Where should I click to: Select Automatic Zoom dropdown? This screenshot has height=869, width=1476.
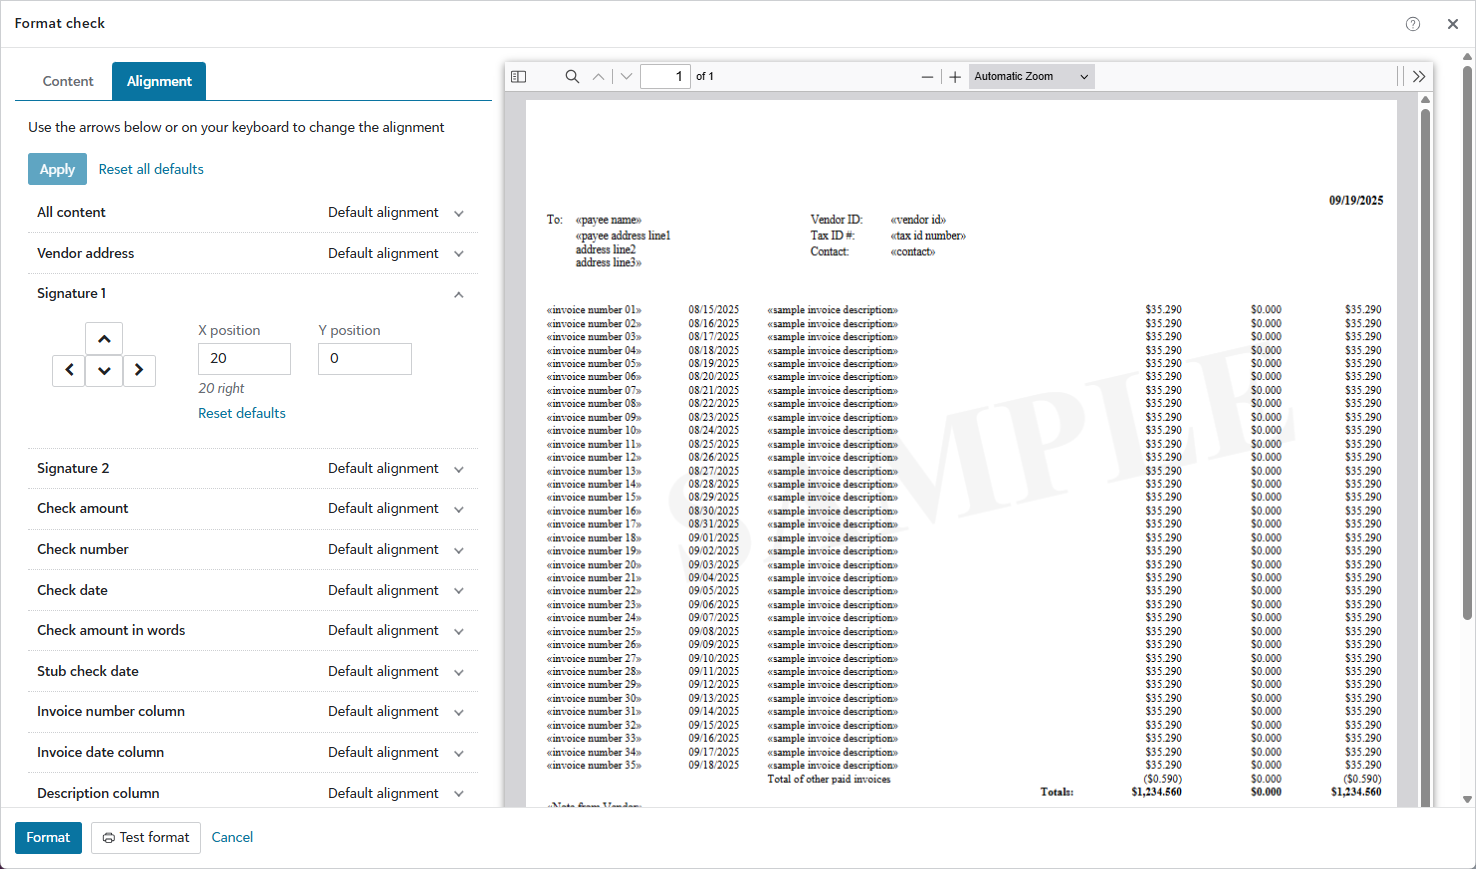click(x=1031, y=76)
